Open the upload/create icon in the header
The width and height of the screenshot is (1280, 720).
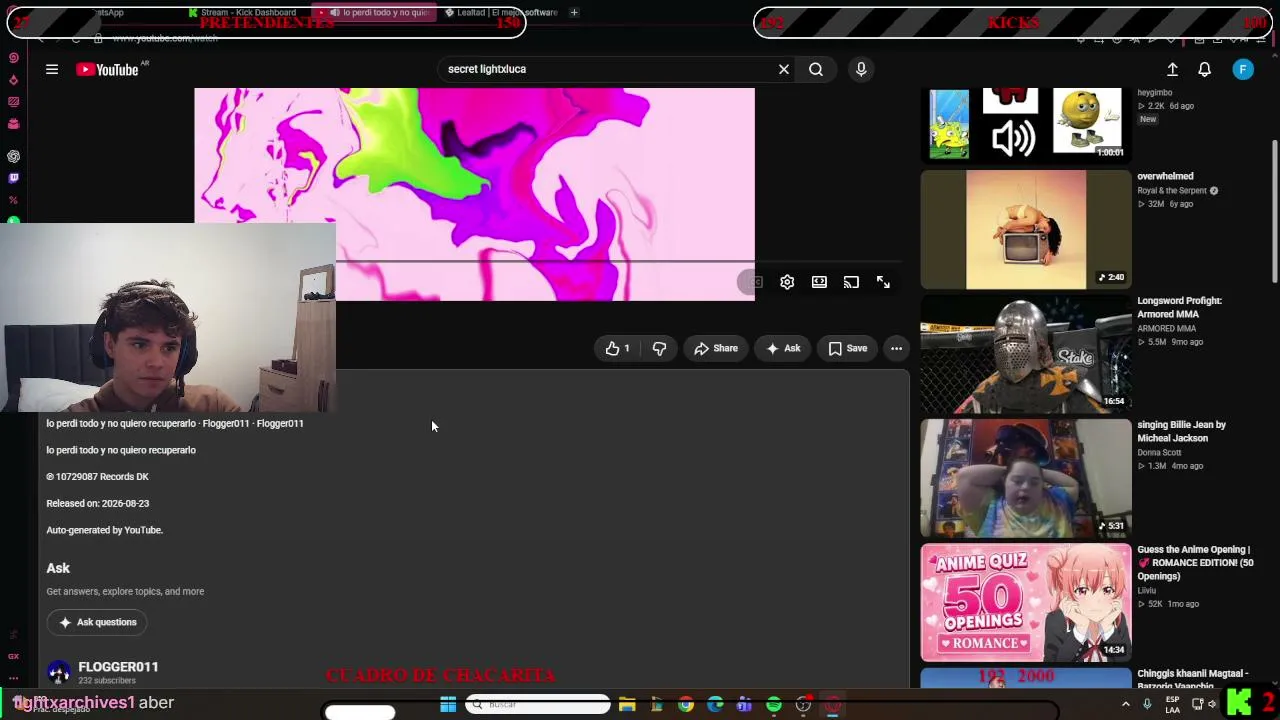click(1172, 69)
